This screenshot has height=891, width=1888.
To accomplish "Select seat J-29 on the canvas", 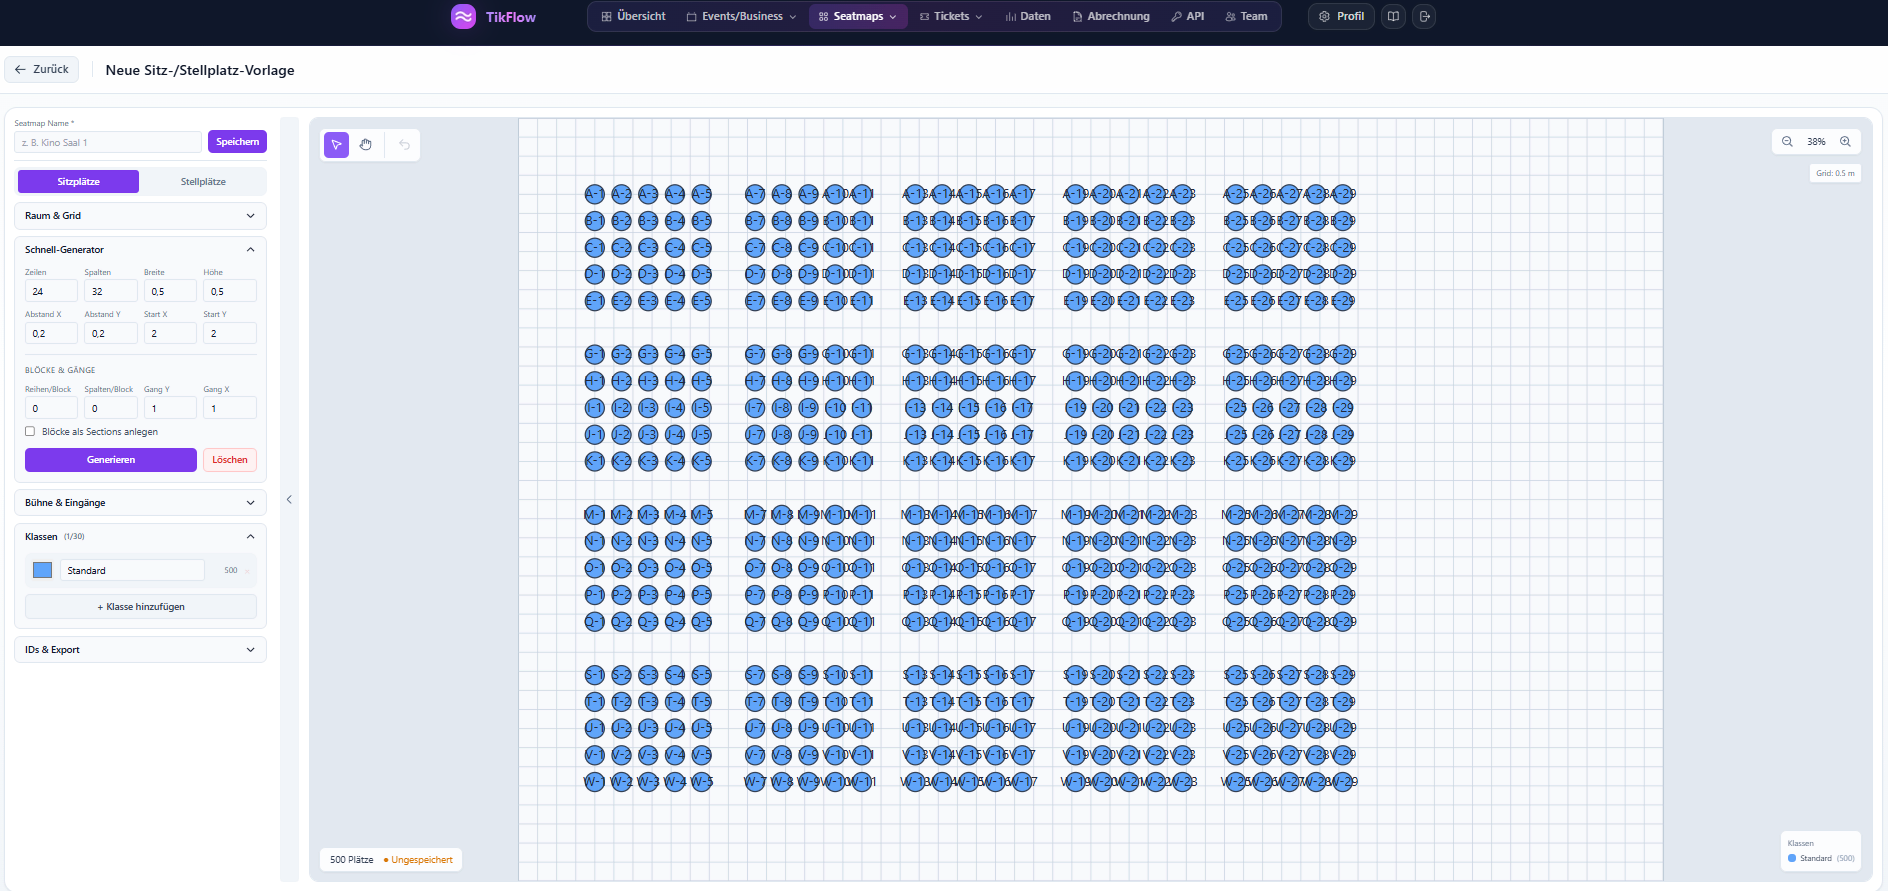I will [1343, 435].
